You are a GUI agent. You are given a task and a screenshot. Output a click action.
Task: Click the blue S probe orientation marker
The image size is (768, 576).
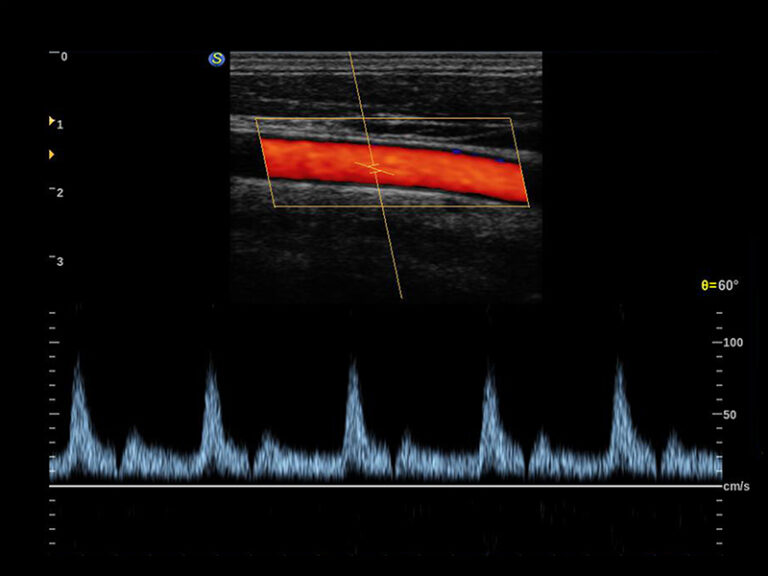click(x=216, y=59)
